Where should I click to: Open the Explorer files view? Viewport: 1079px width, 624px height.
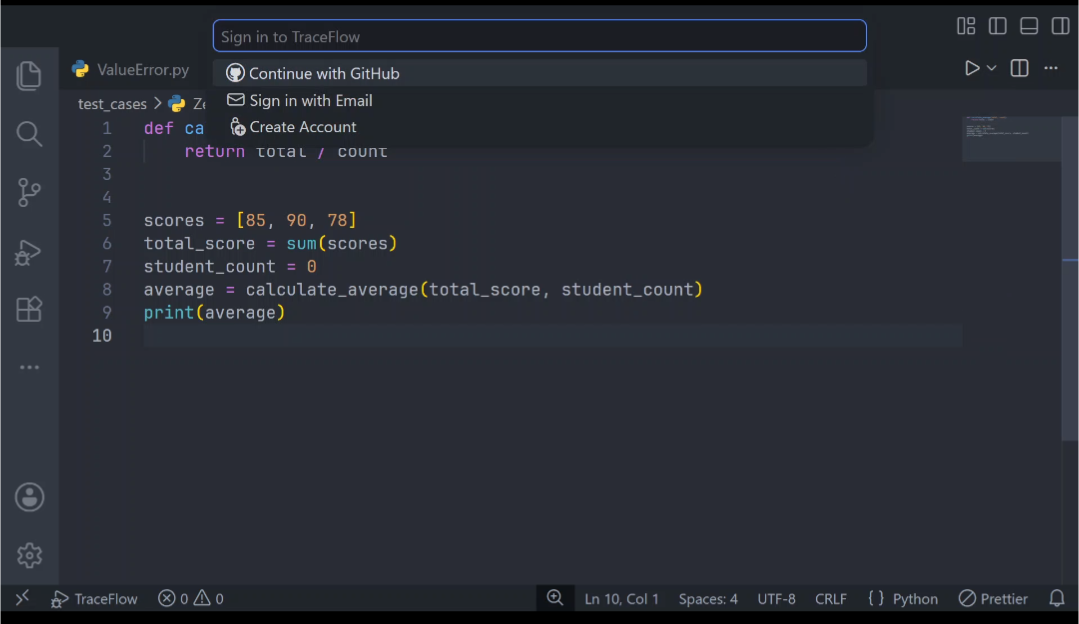pyautogui.click(x=29, y=76)
